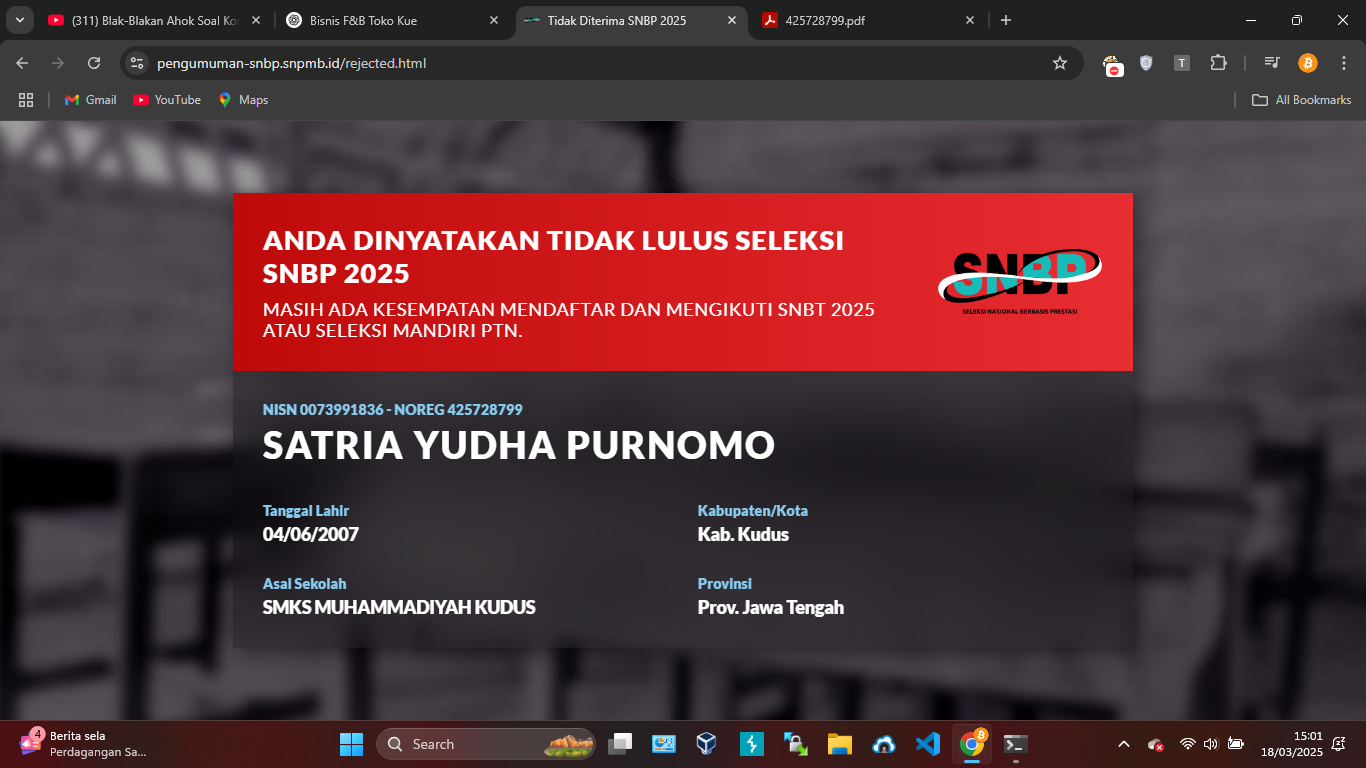Image resolution: width=1366 pixels, height=768 pixels.
Task: Click the cloud sync error tray icon
Action: (x=1156, y=744)
